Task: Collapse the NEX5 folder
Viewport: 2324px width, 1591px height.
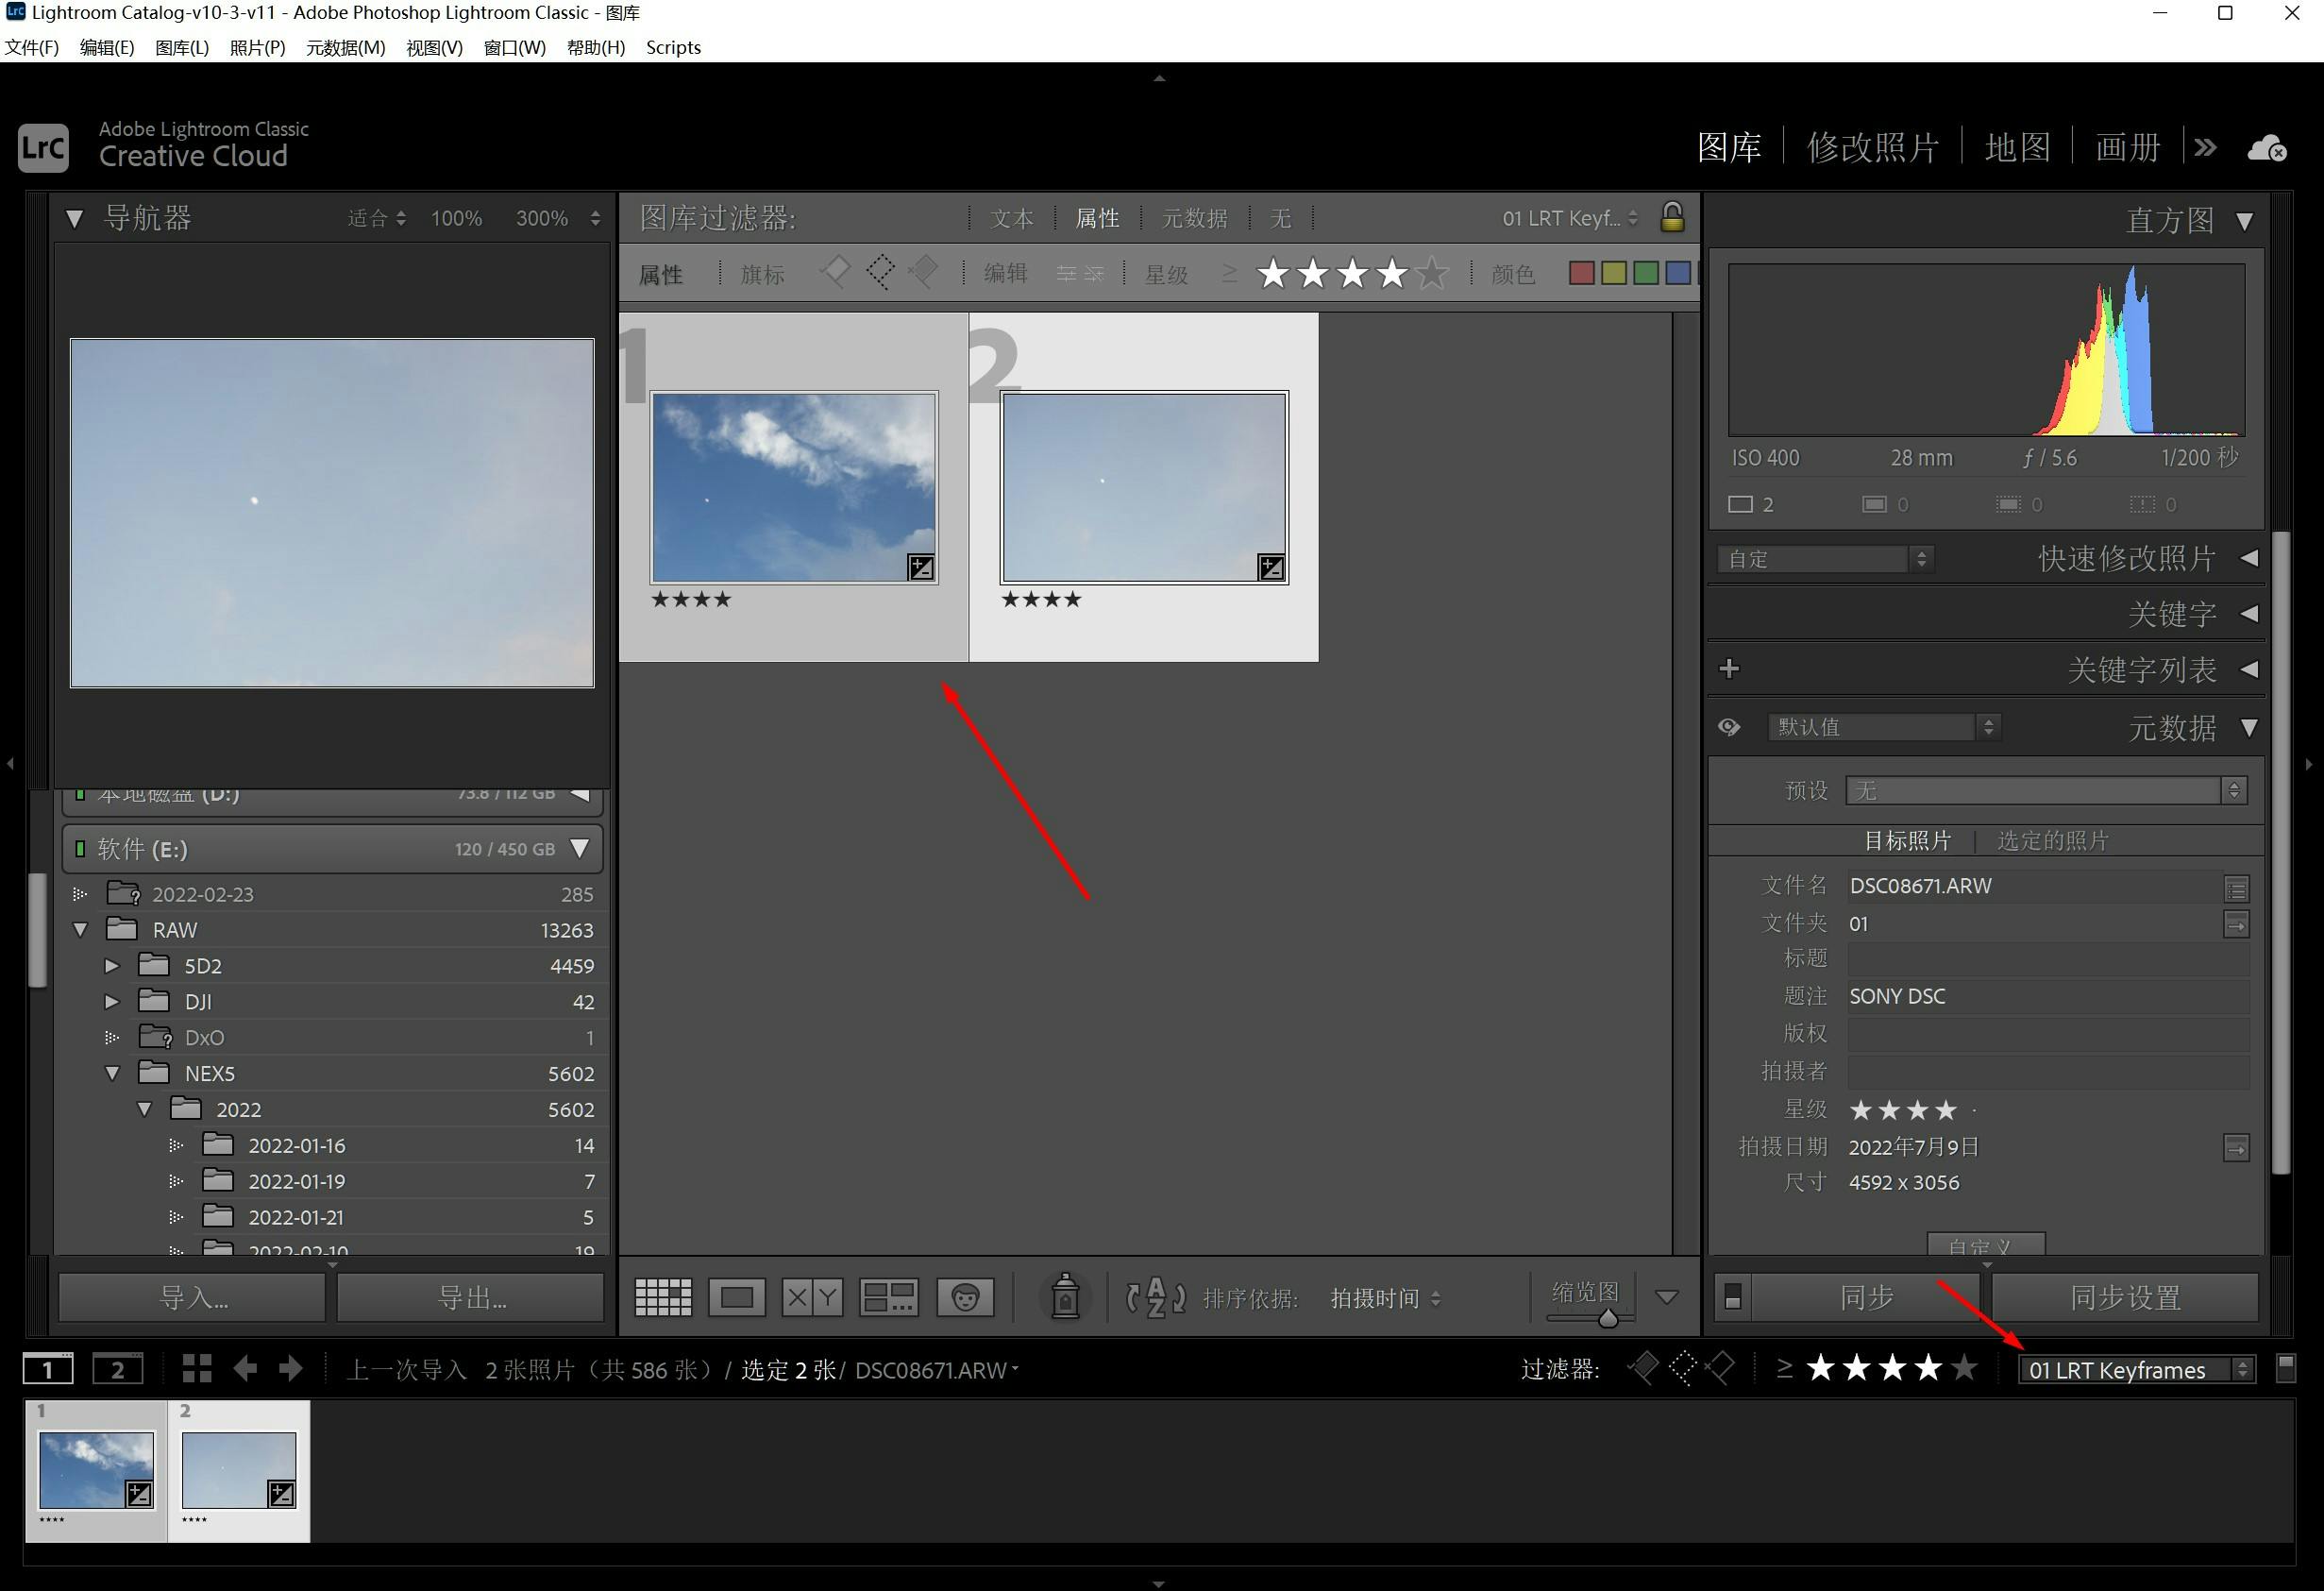Action: click(112, 1073)
